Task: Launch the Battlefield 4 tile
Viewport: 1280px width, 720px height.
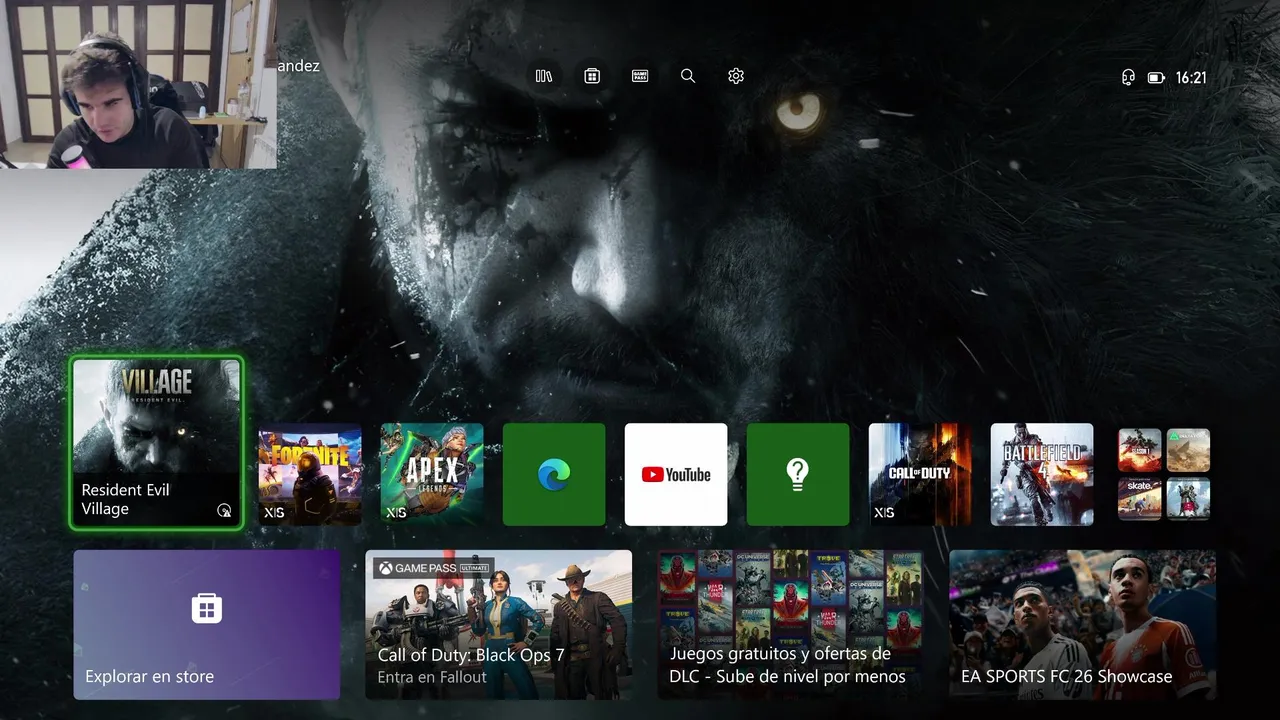Action: (1042, 474)
